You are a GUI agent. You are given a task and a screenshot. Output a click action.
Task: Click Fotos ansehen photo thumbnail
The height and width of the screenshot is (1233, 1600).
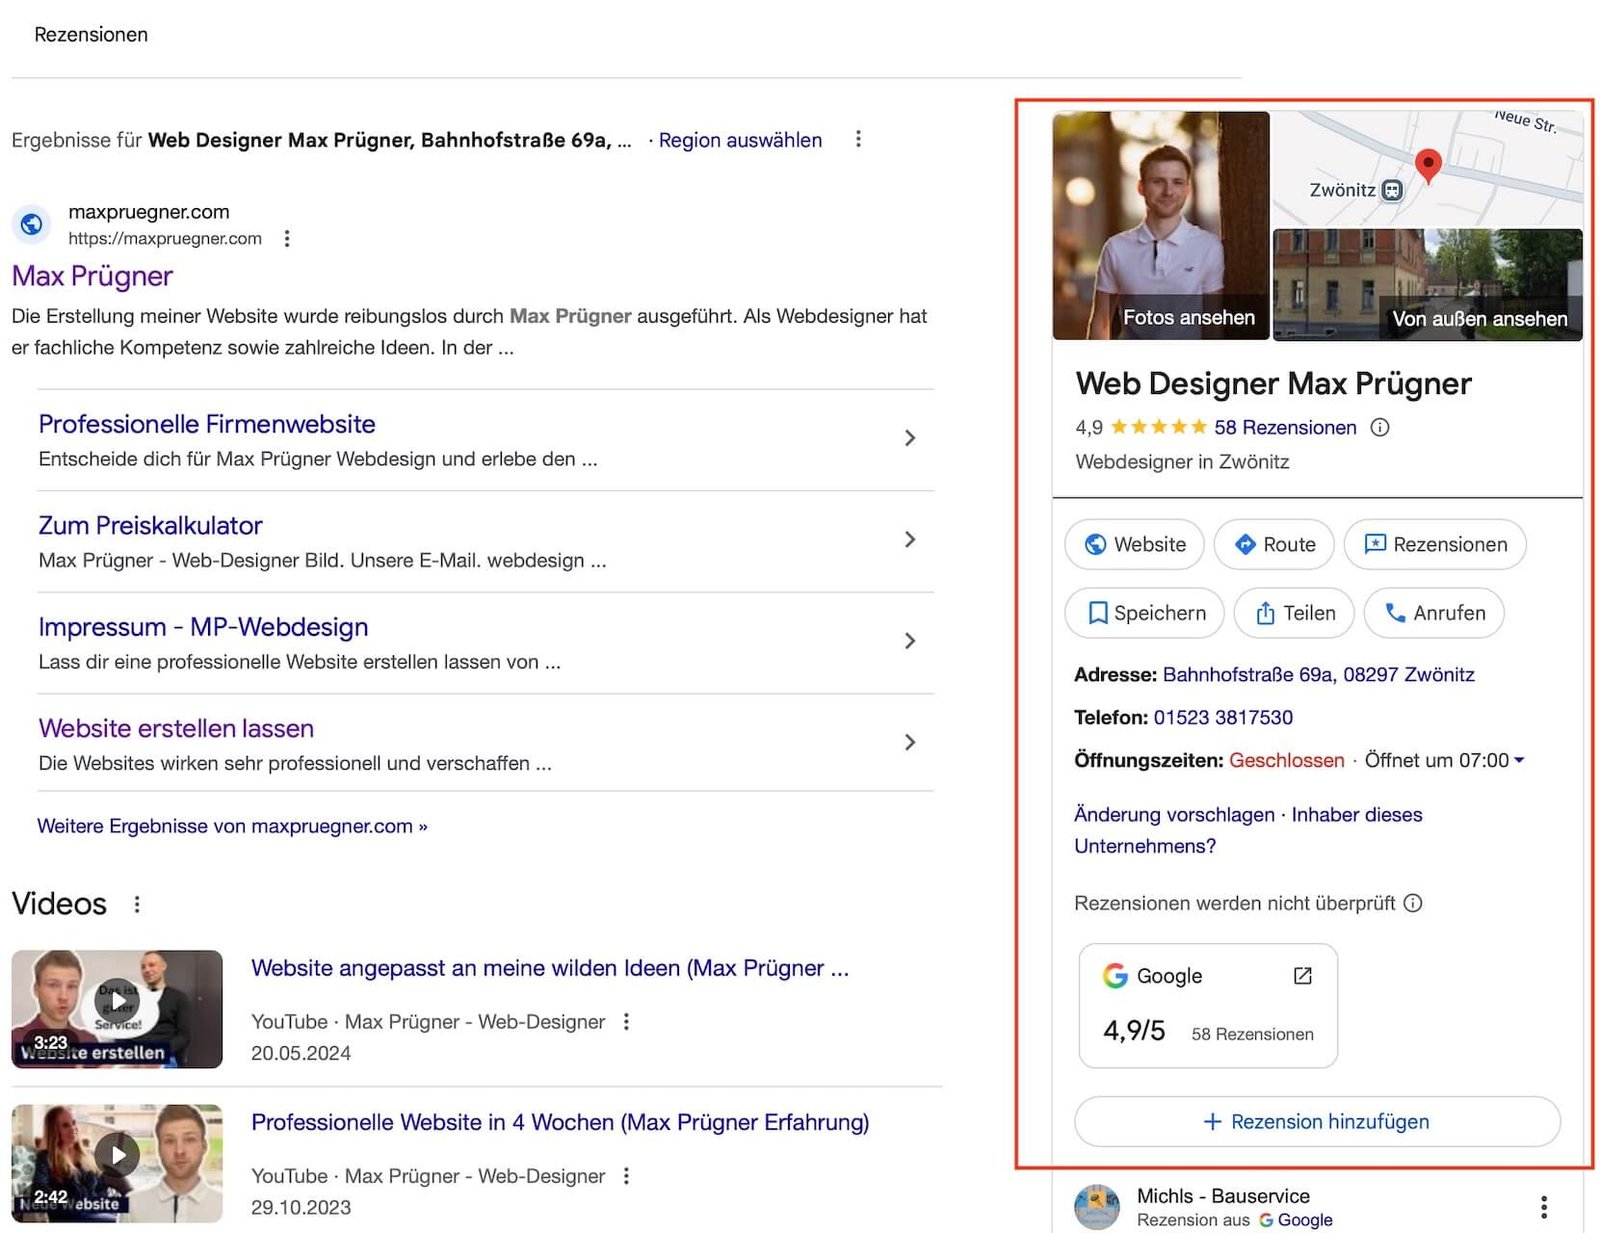(1161, 226)
